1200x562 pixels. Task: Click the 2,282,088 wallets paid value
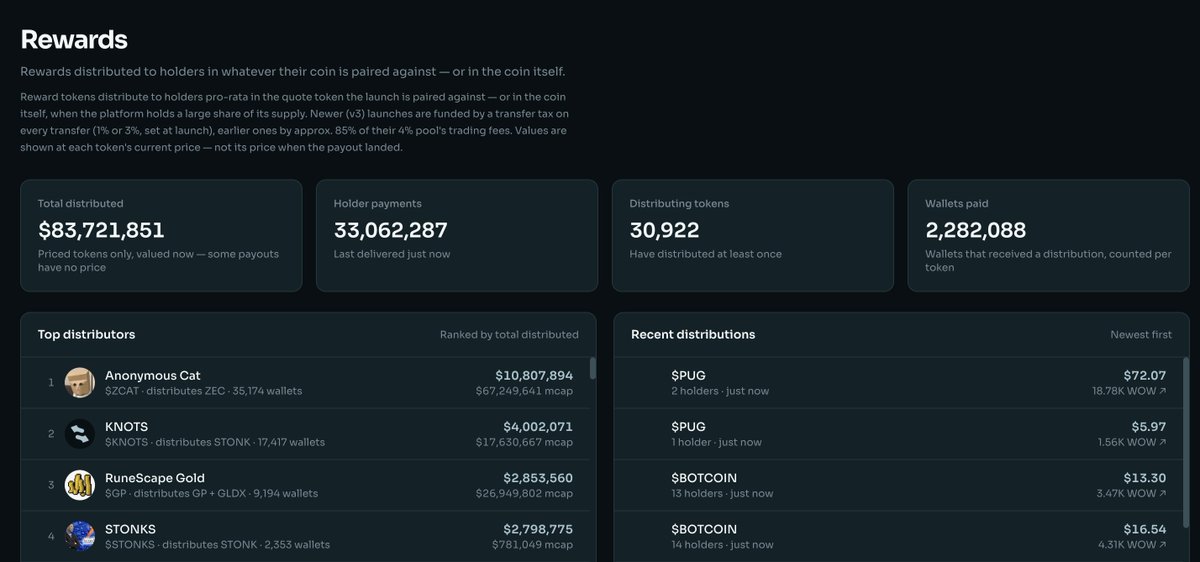(976, 230)
